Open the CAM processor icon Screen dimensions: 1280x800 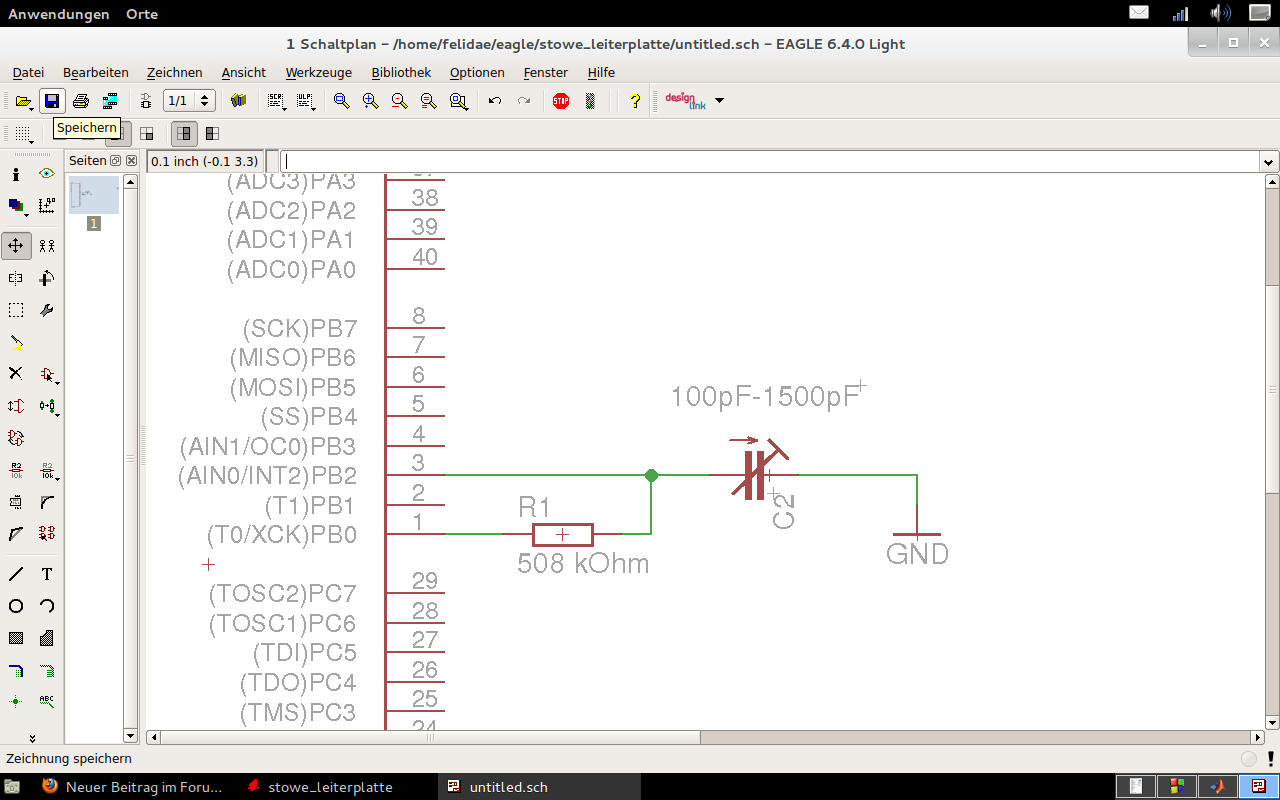pyautogui.click(x=110, y=101)
